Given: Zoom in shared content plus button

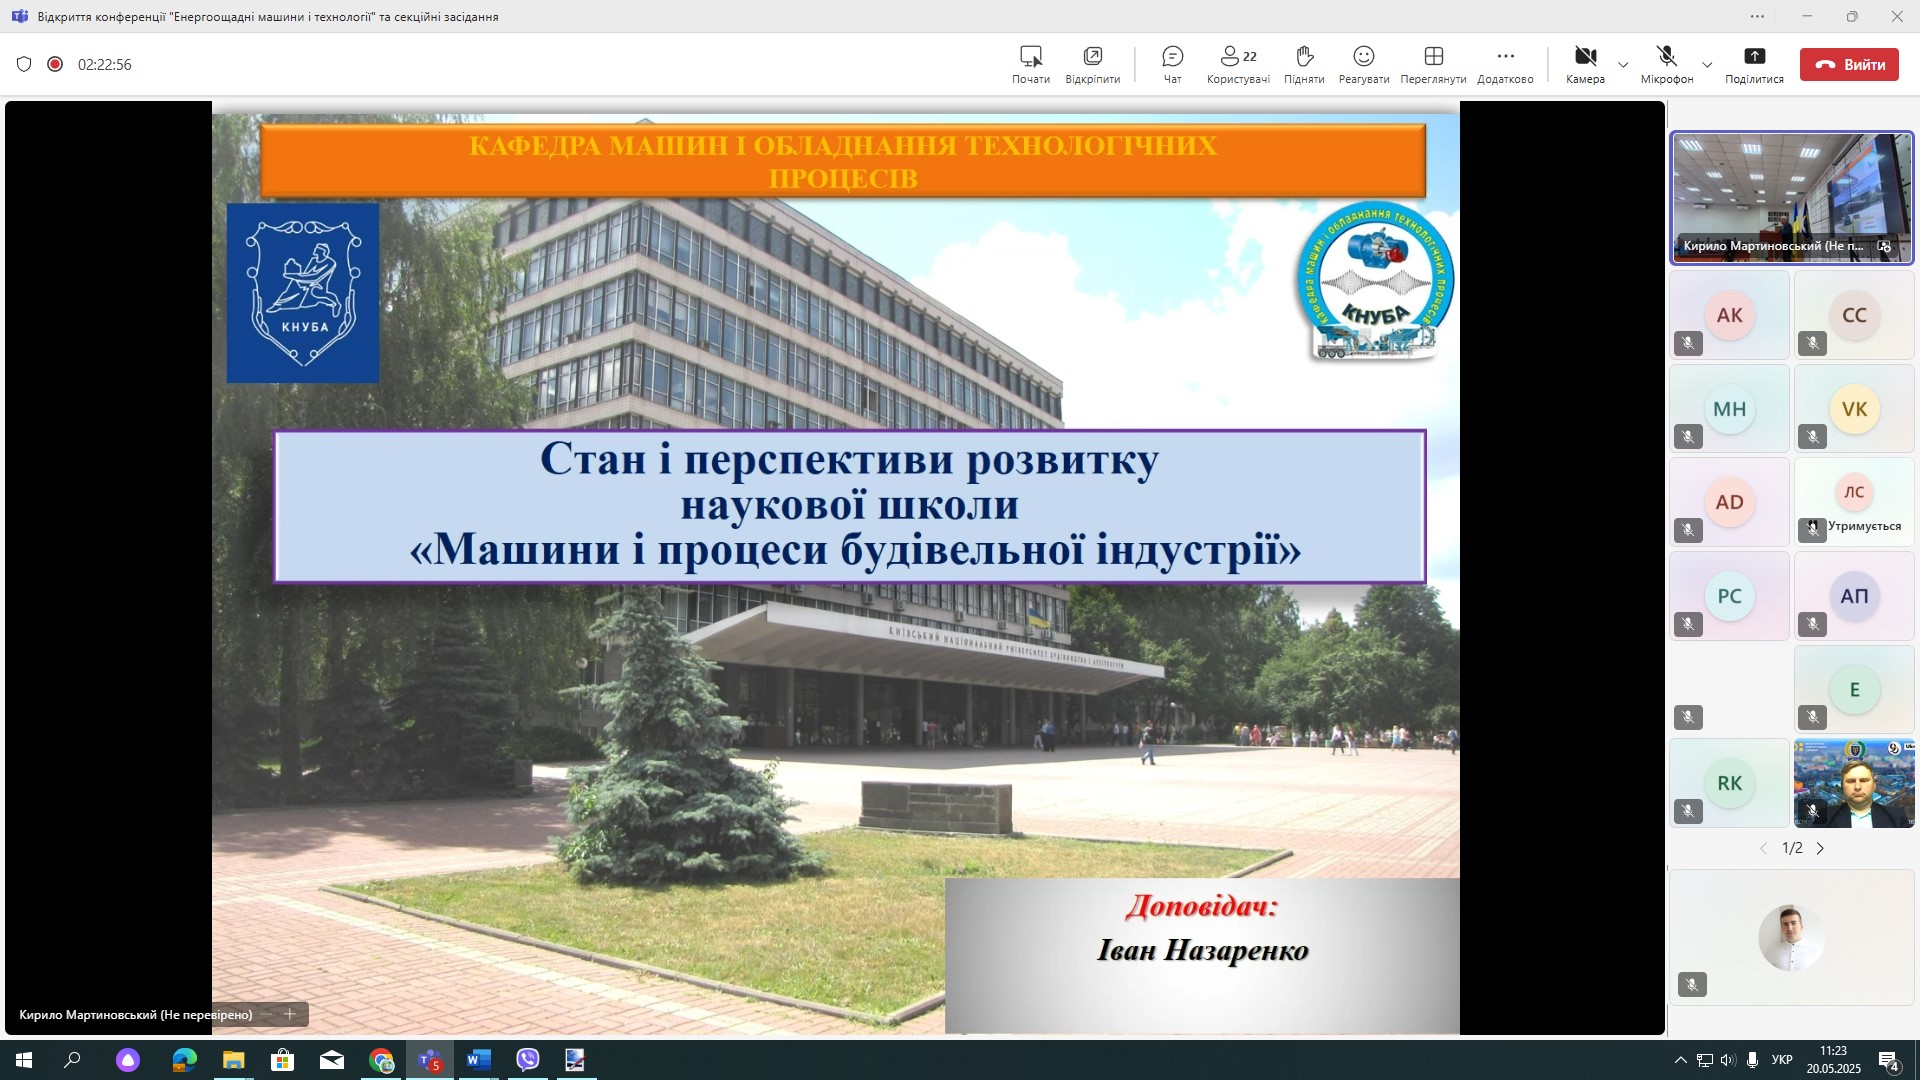Looking at the screenshot, I should point(290,1014).
